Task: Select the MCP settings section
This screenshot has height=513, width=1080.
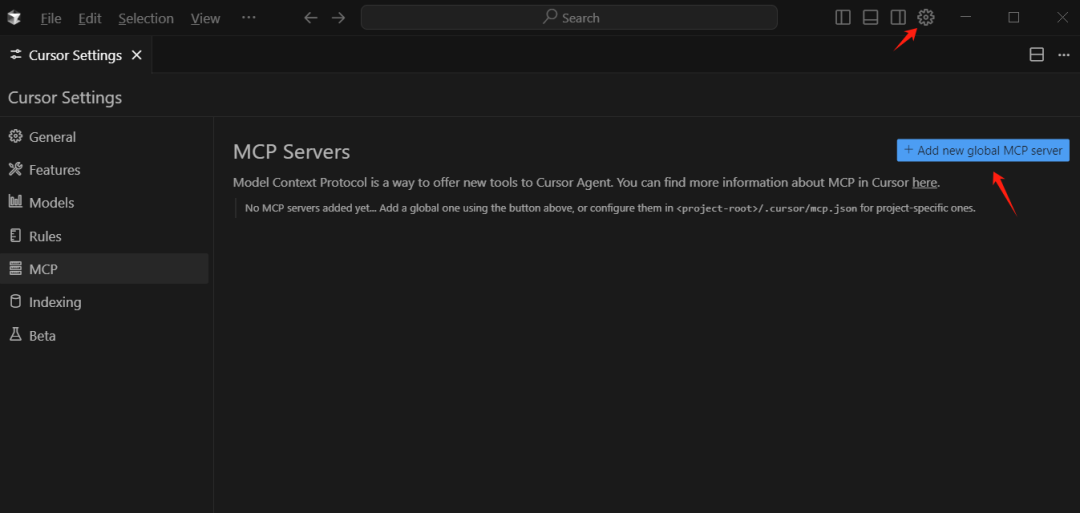Action: (x=104, y=269)
